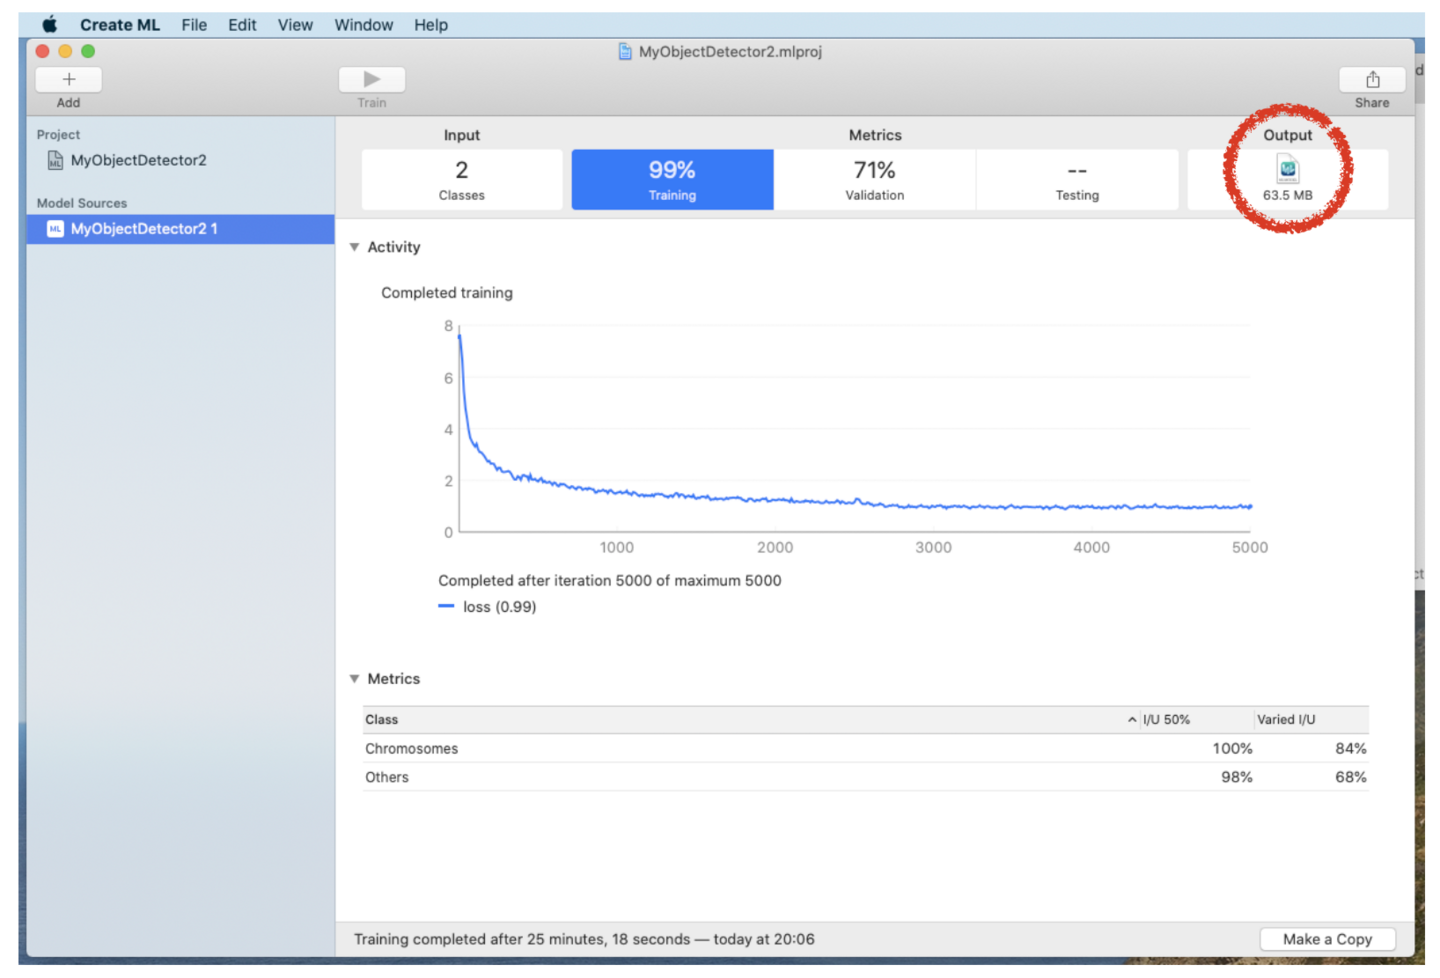Click the Varied I/U column header
This screenshot has height=978, width=1440.
[1286, 720]
